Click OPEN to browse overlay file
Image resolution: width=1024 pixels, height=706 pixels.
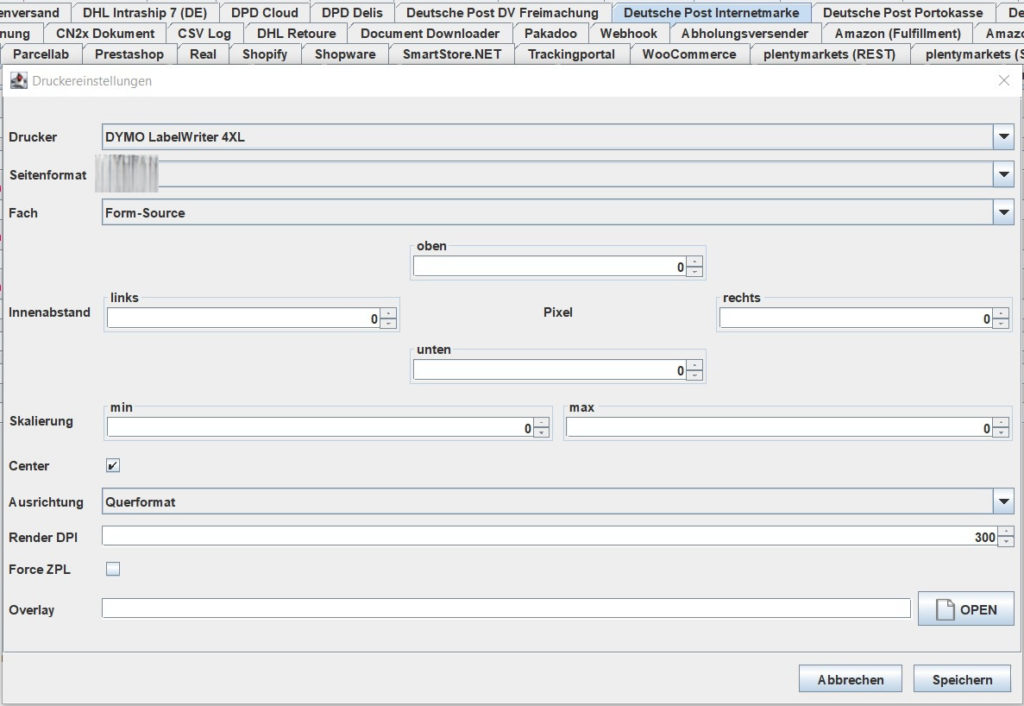pyautogui.click(x=966, y=609)
